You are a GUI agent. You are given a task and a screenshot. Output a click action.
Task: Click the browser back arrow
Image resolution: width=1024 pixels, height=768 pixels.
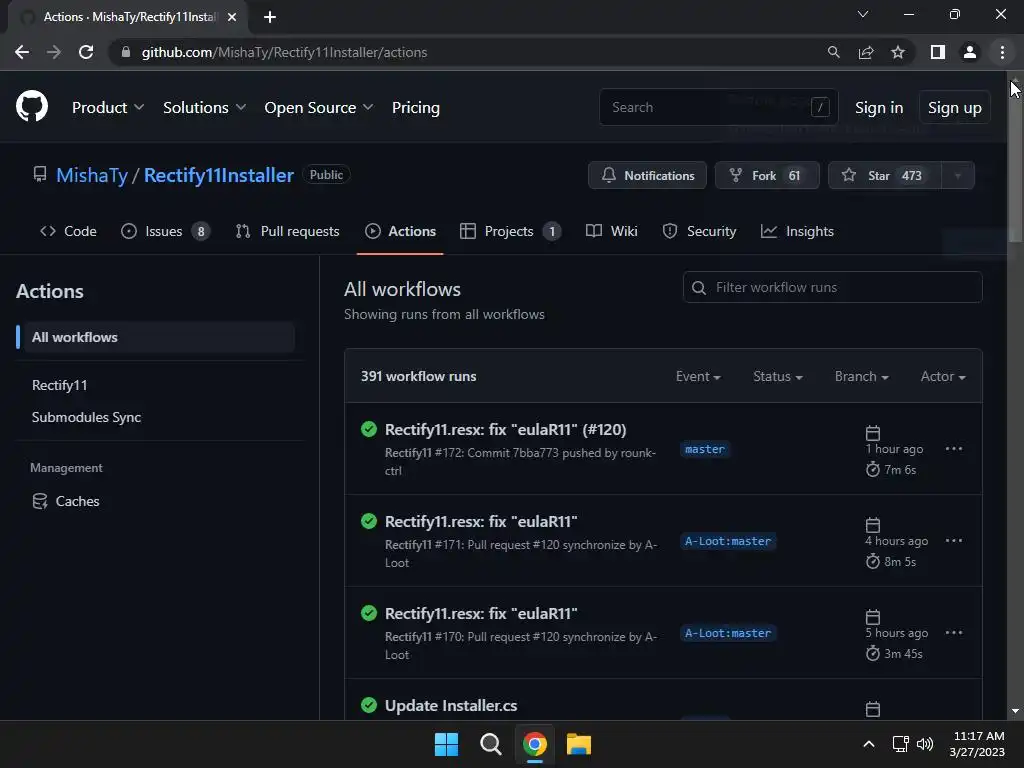[22, 52]
